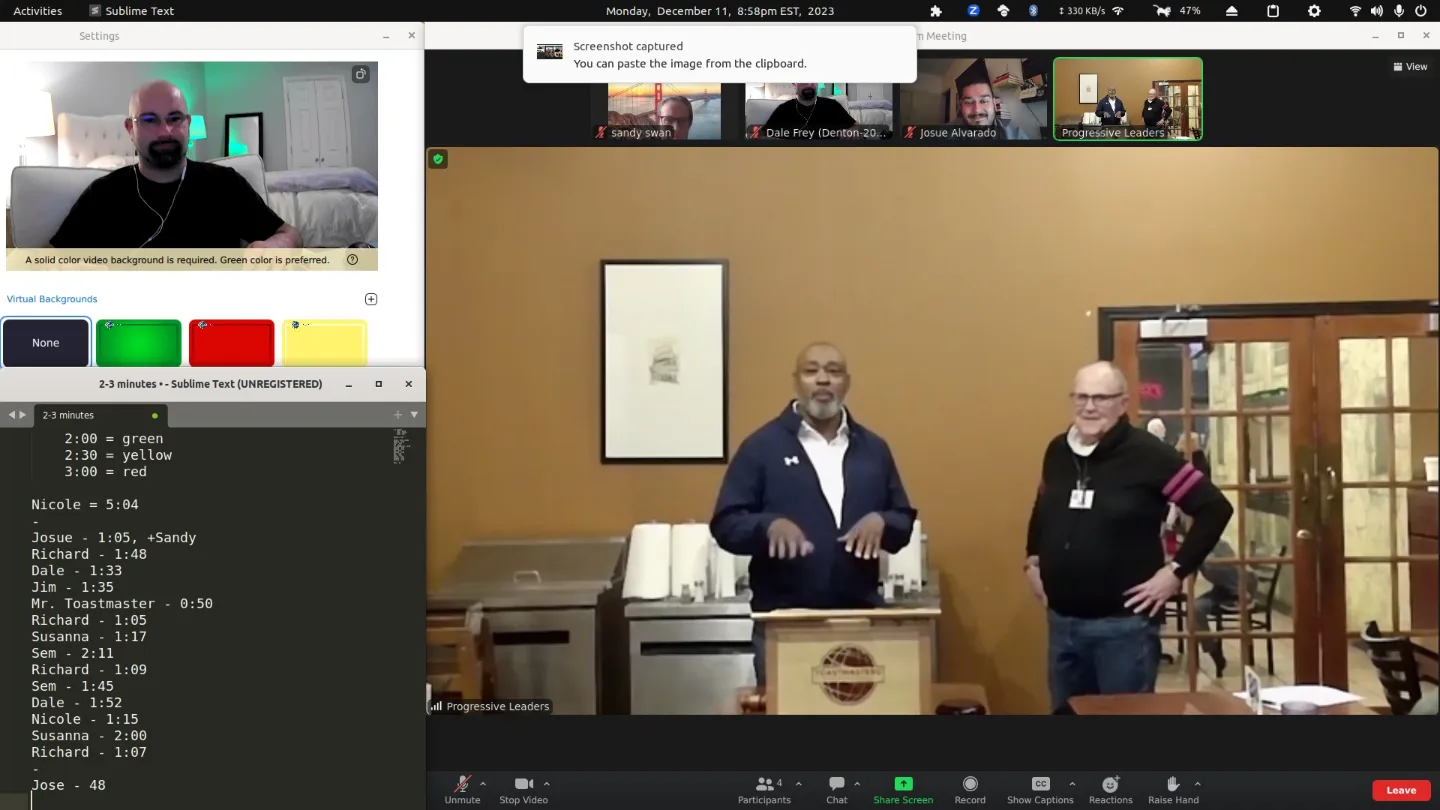Open the View layout menu in Zoom

1410,67
